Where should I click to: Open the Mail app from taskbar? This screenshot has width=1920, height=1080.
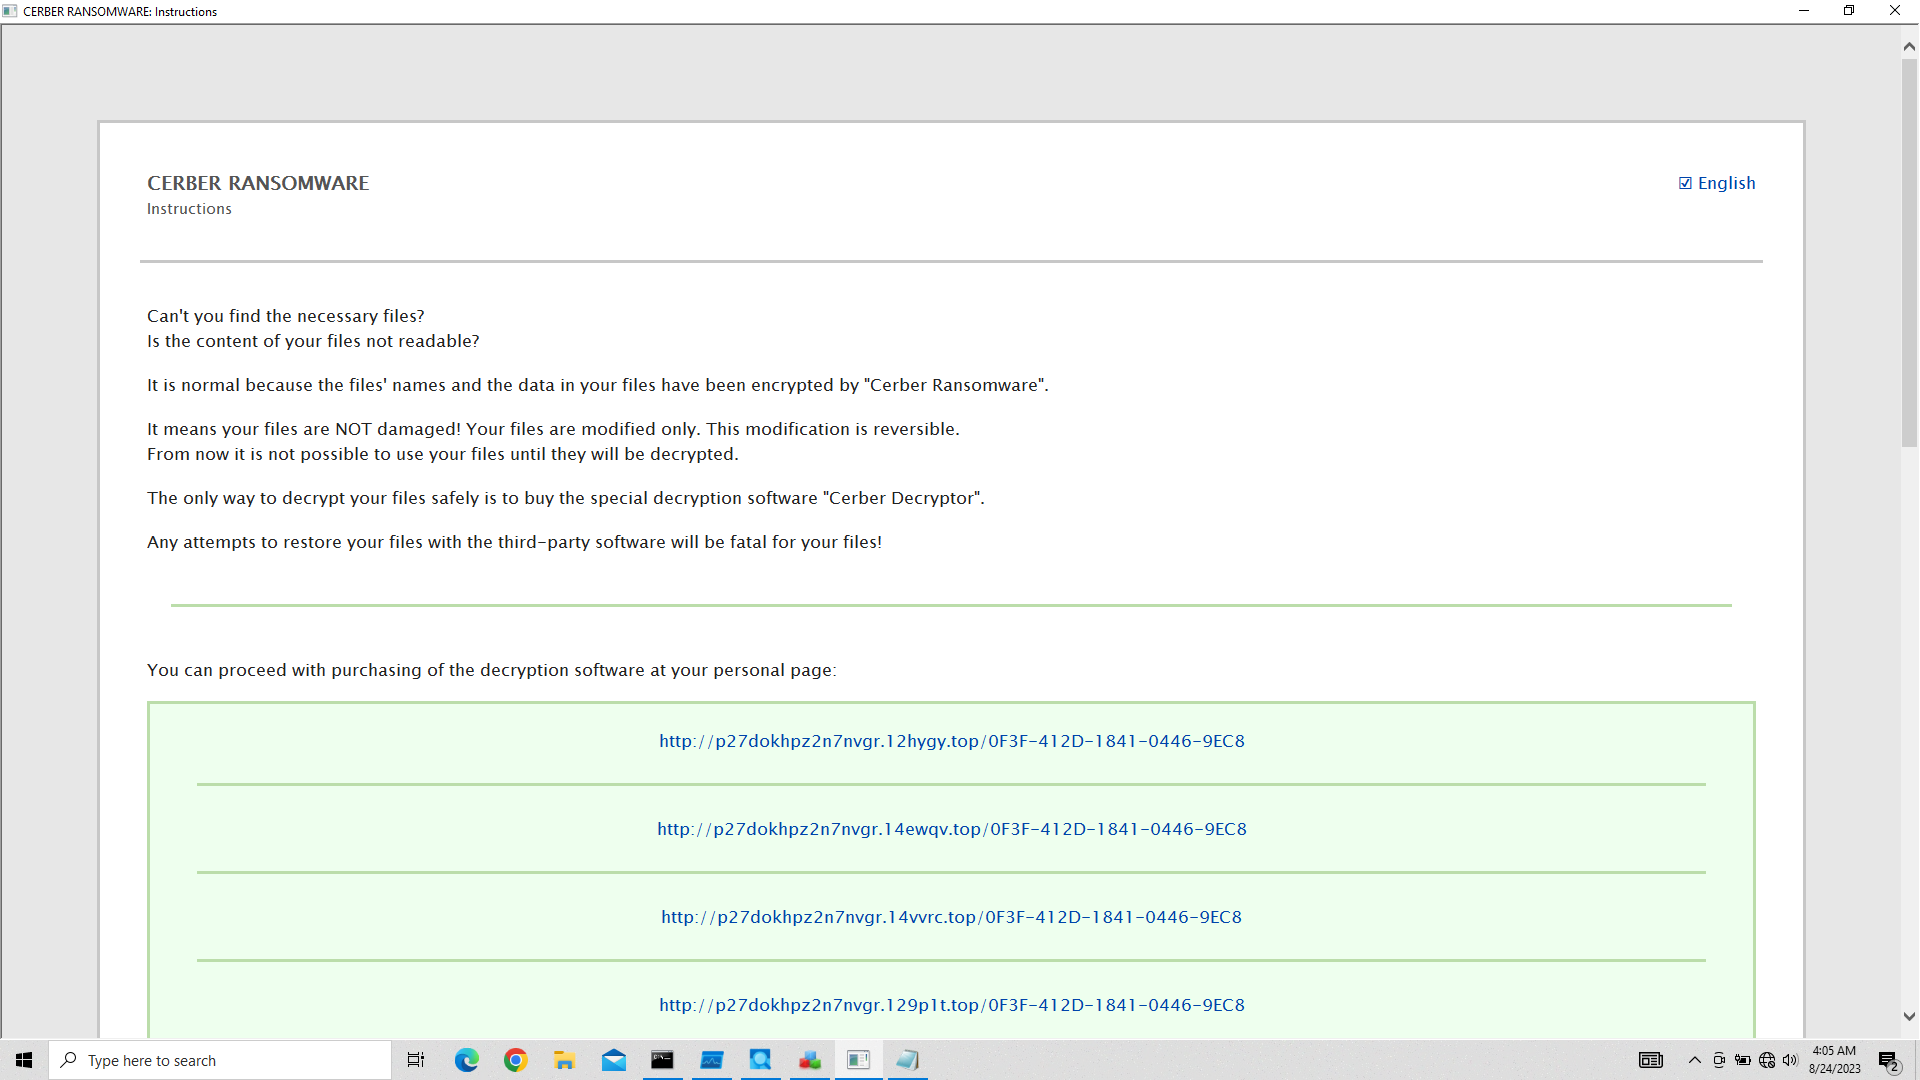tap(614, 1060)
